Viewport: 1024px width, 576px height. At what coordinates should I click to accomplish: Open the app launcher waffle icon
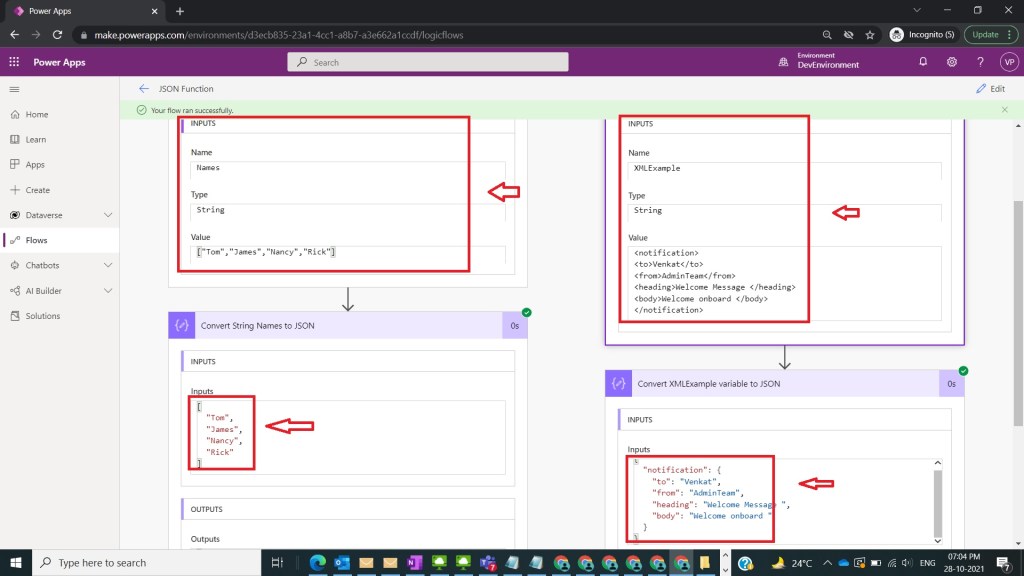14,62
